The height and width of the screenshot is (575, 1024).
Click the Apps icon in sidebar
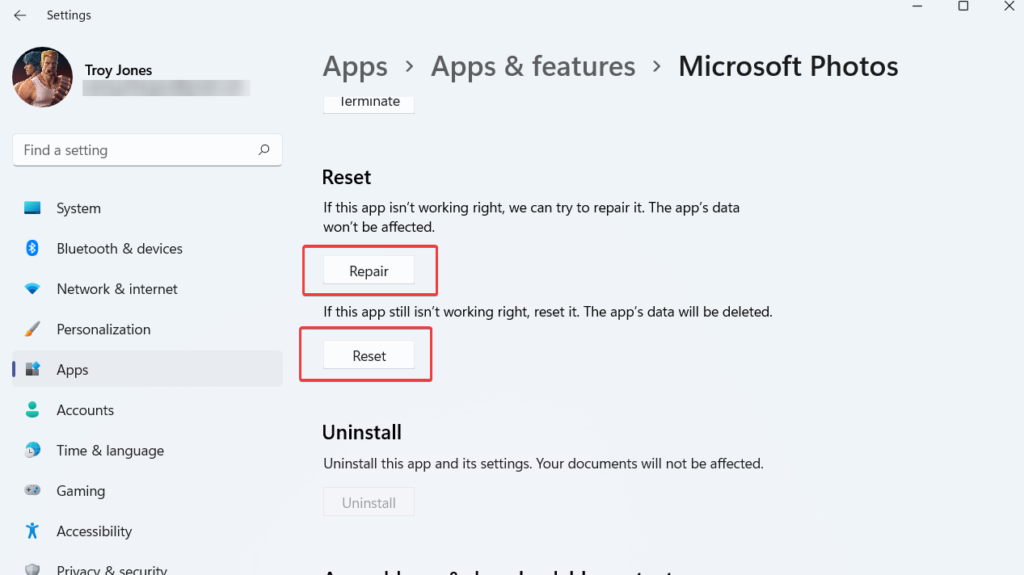click(x=32, y=369)
